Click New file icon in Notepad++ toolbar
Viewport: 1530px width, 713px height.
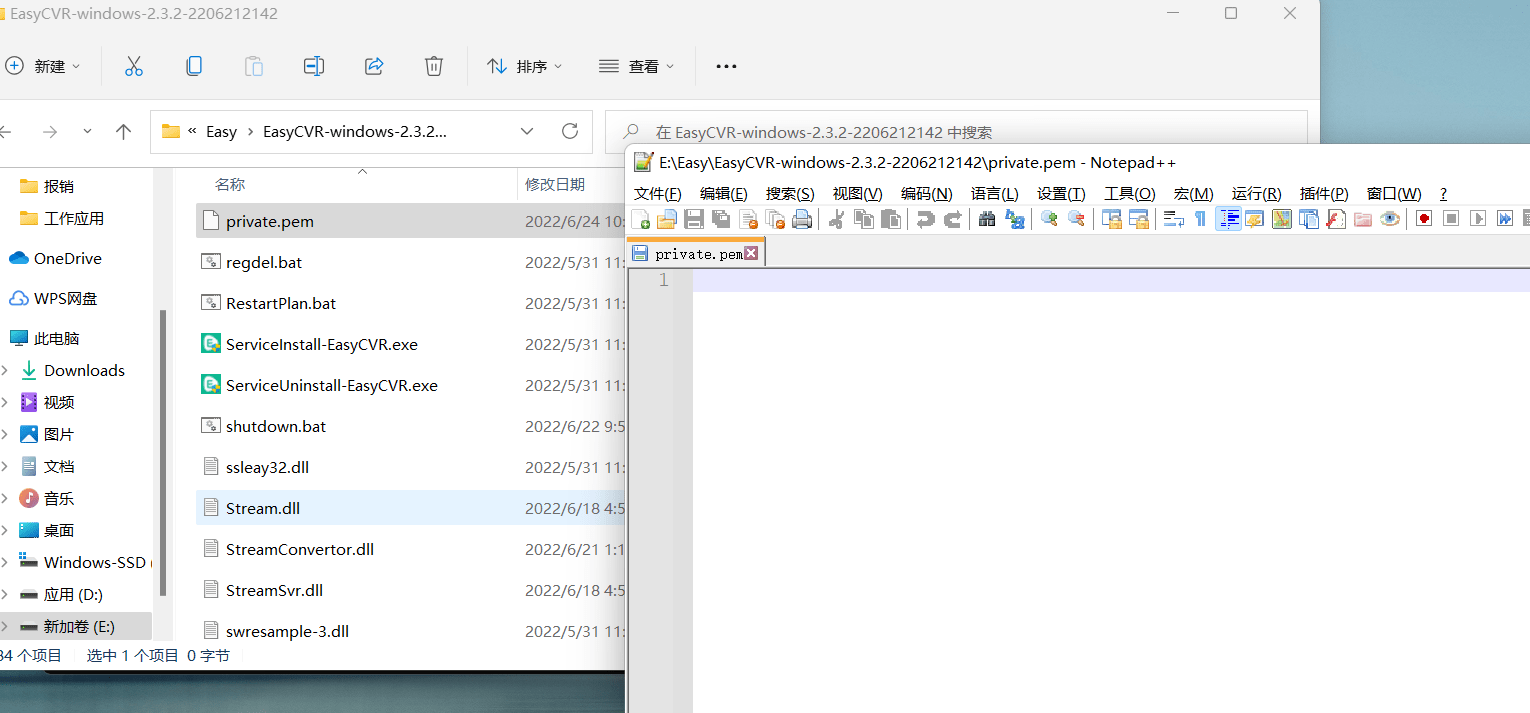(640, 219)
